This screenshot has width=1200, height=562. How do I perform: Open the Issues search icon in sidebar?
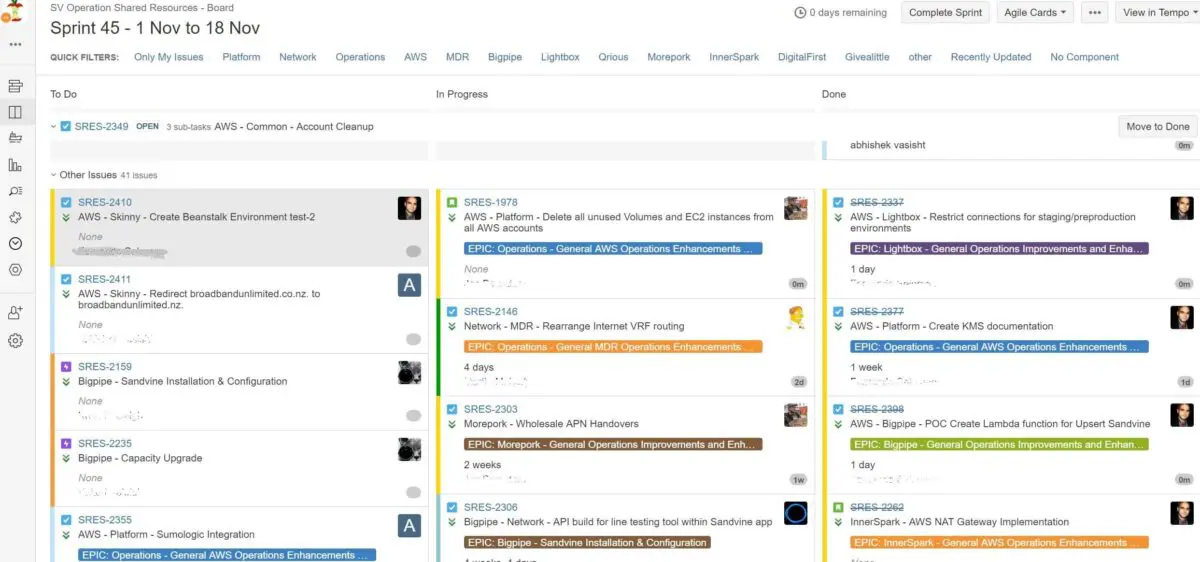(15, 191)
